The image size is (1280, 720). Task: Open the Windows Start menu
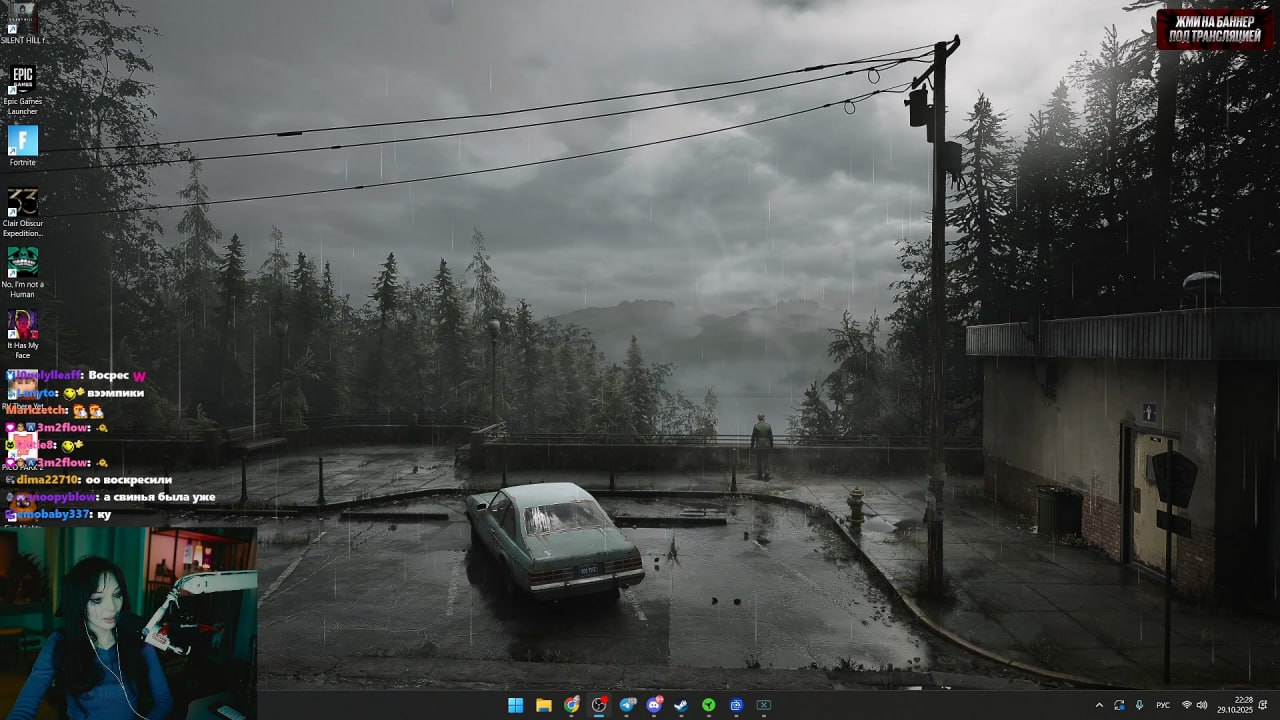(x=515, y=705)
